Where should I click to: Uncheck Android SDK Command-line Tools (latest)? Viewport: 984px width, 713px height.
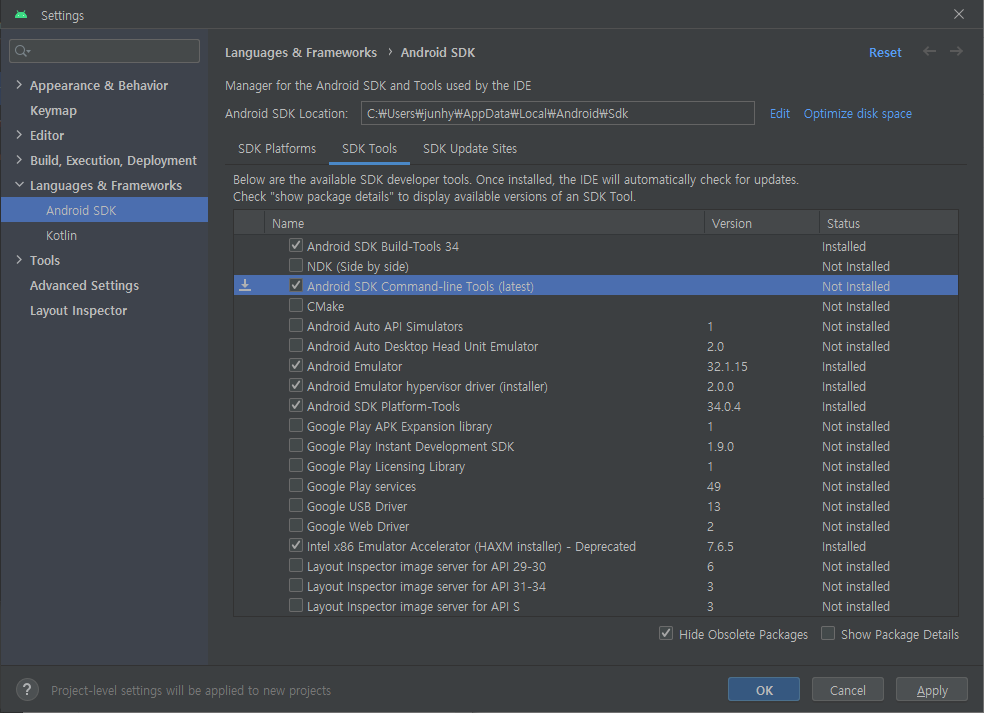[x=296, y=286]
